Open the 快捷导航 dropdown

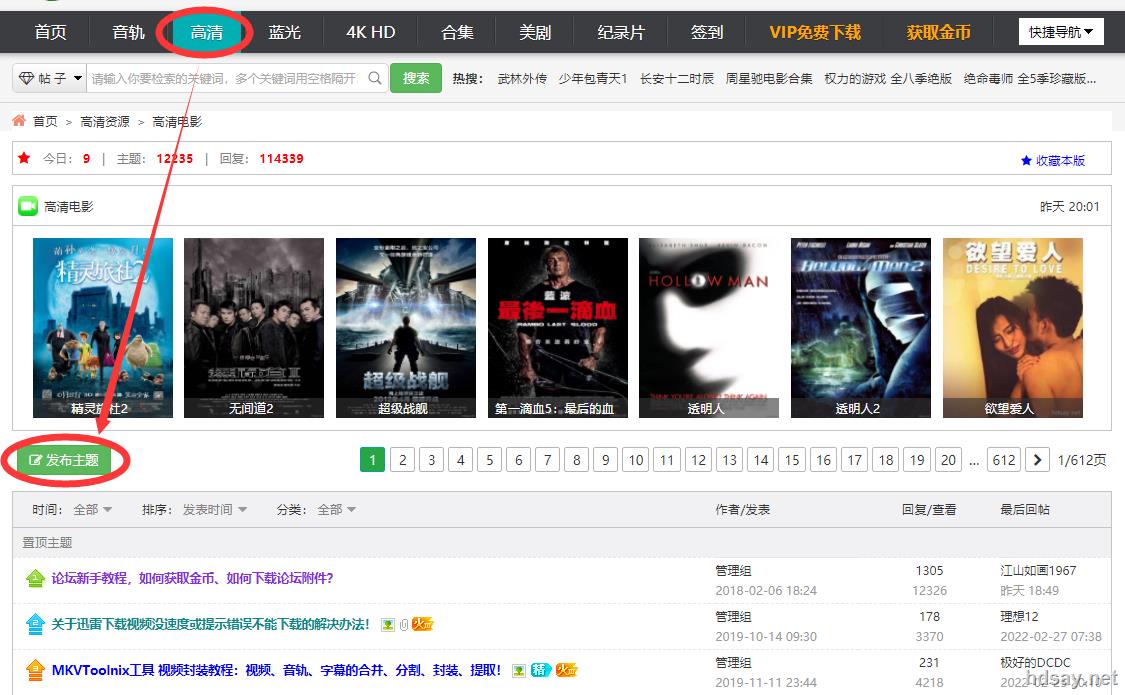point(1061,32)
